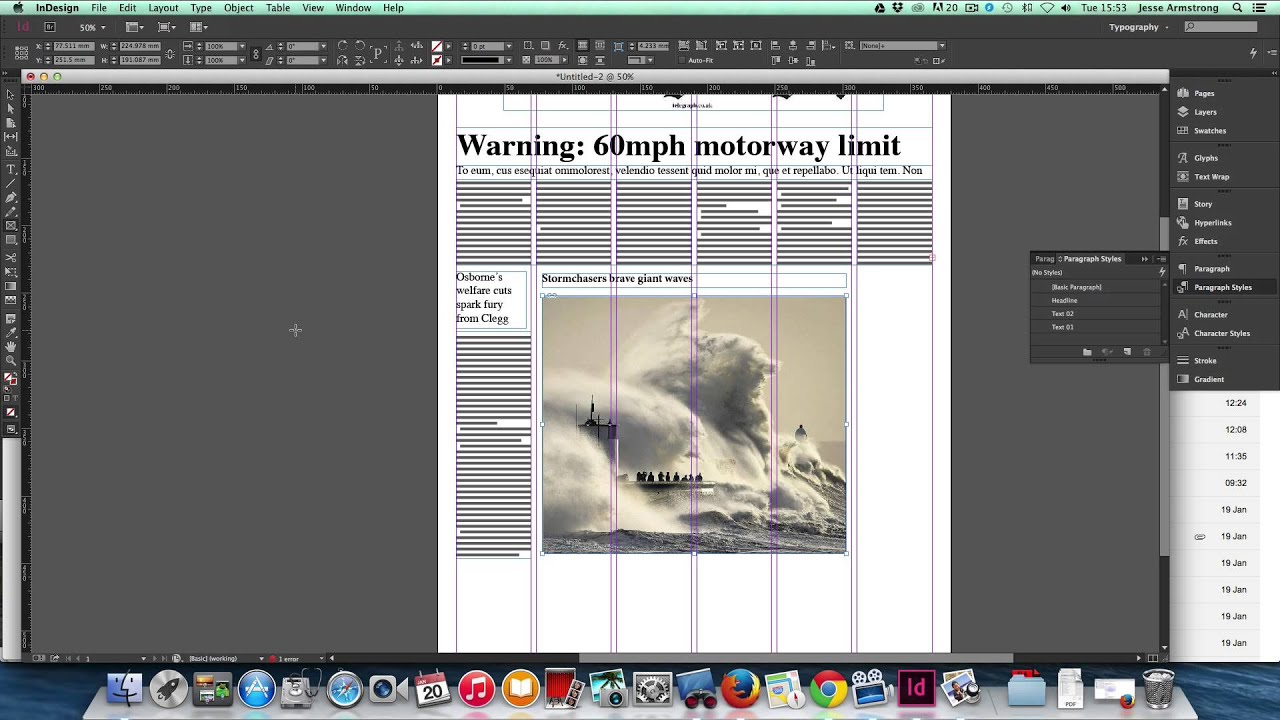Viewport: 1280px width, 720px height.
Task: Open the Arrange Documents dropdown
Action: coord(198,27)
